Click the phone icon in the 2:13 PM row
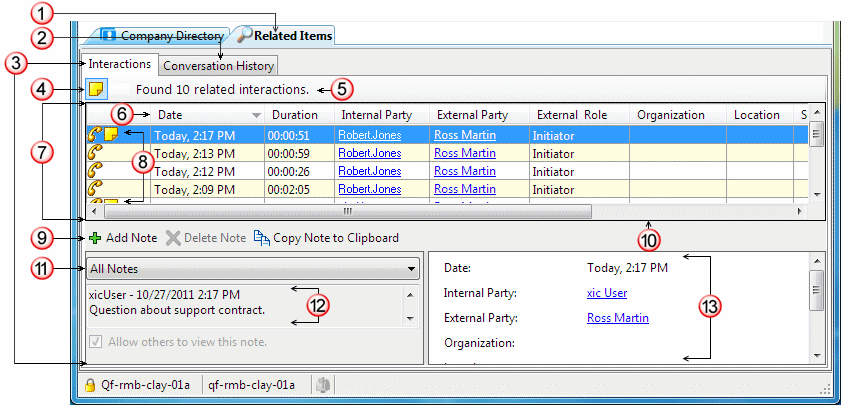The width and height of the screenshot is (845, 405). pos(97,153)
